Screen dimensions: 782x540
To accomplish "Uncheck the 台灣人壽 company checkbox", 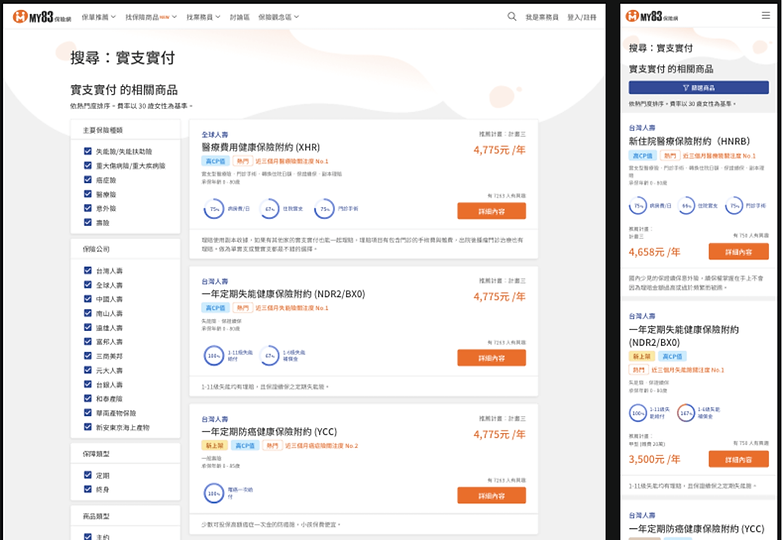I will (x=88, y=270).
